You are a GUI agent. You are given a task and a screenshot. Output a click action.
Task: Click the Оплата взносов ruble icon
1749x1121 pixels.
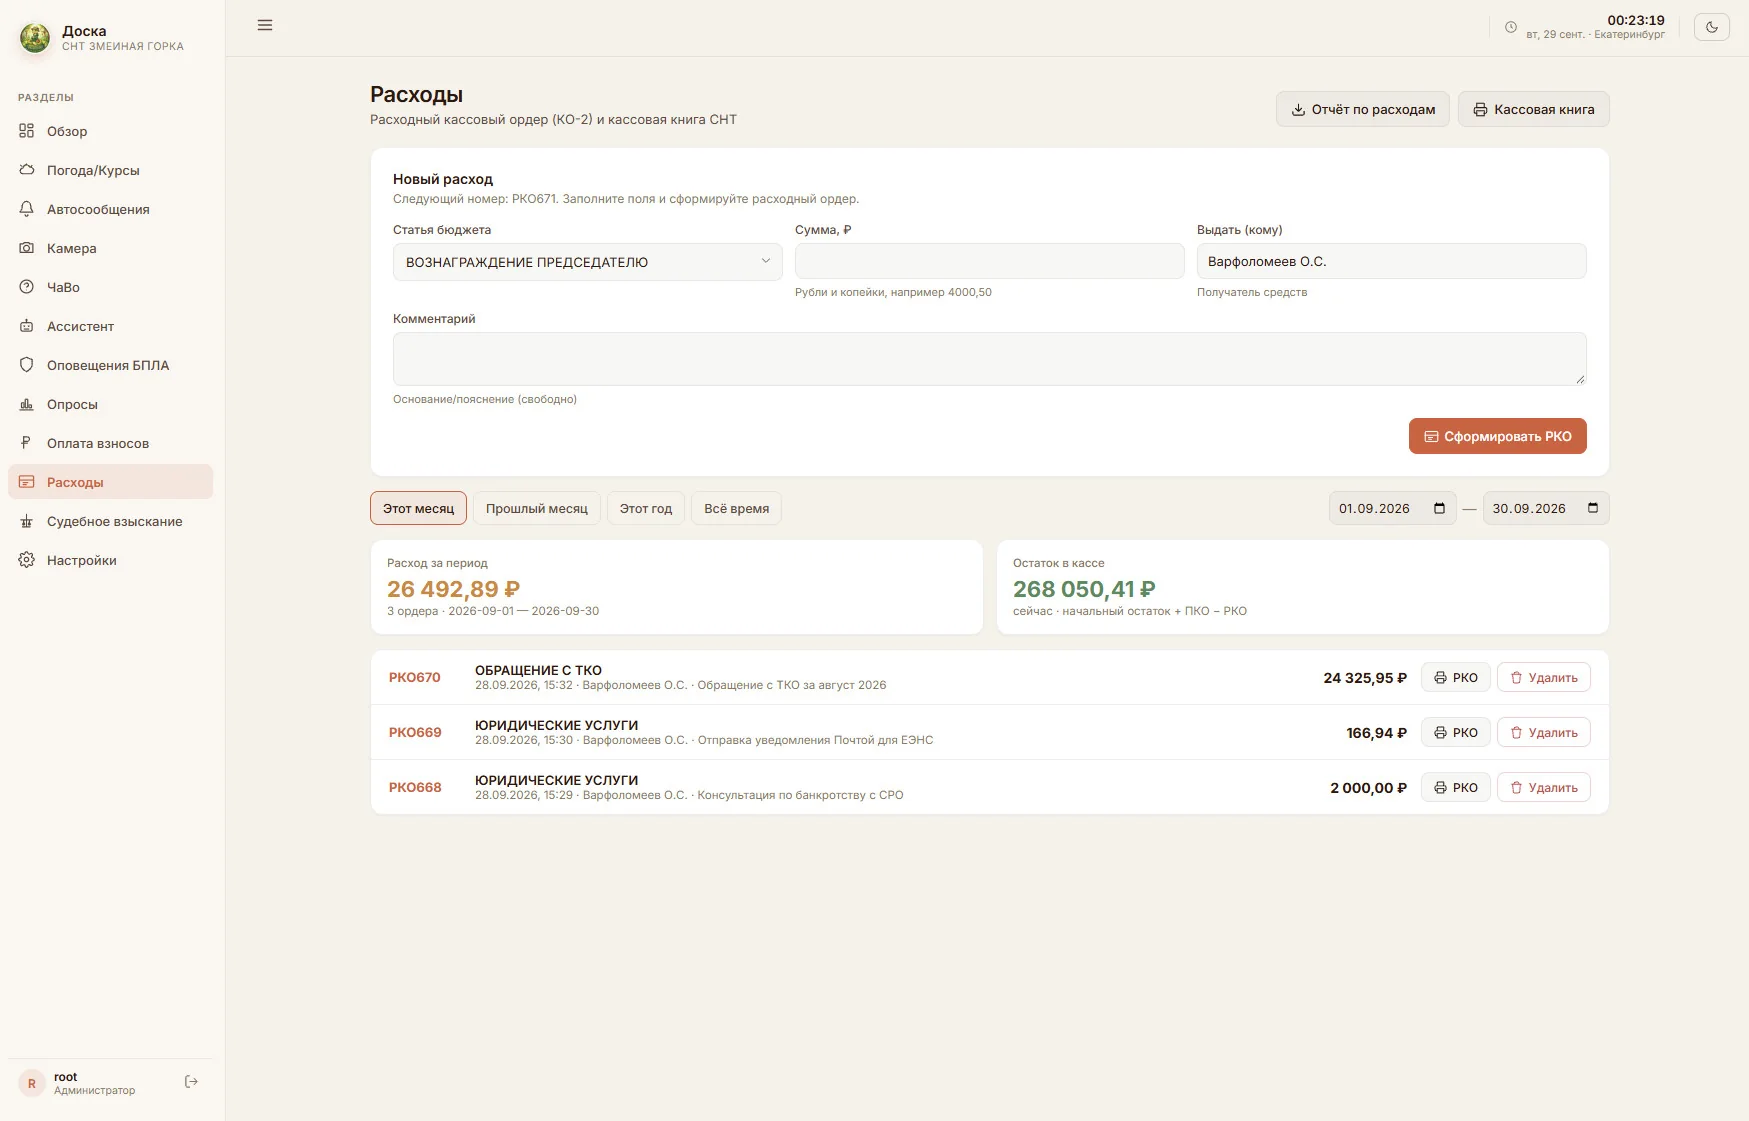(27, 443)
